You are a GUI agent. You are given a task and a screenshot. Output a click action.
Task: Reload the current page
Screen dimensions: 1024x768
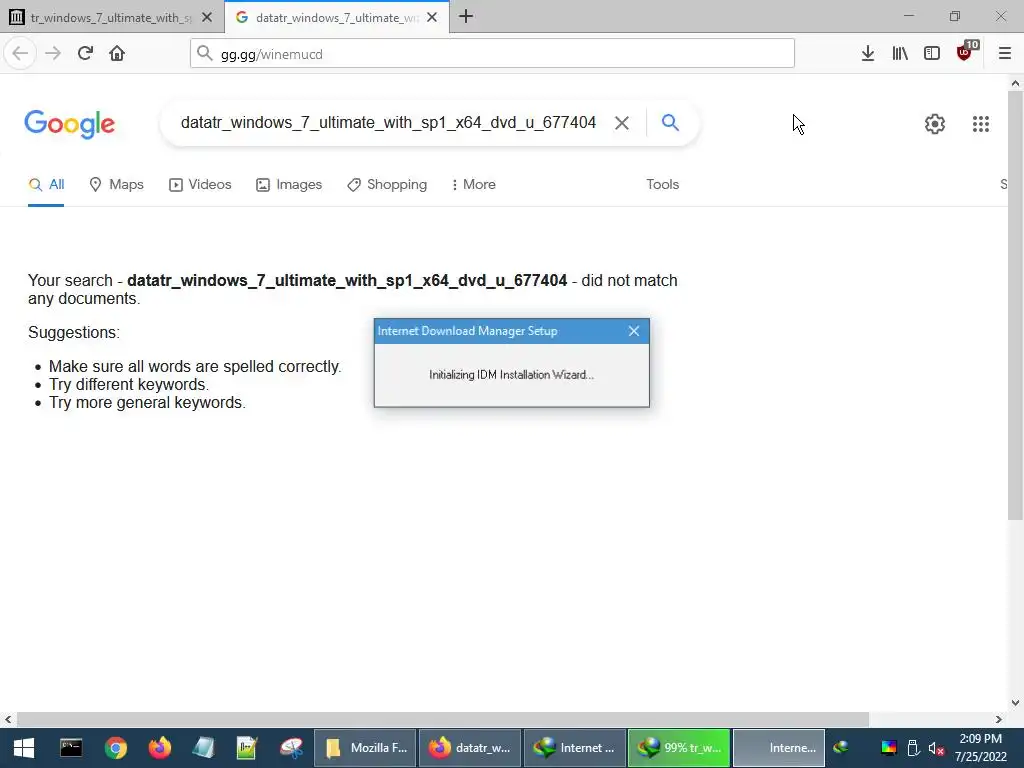[85, 54]
